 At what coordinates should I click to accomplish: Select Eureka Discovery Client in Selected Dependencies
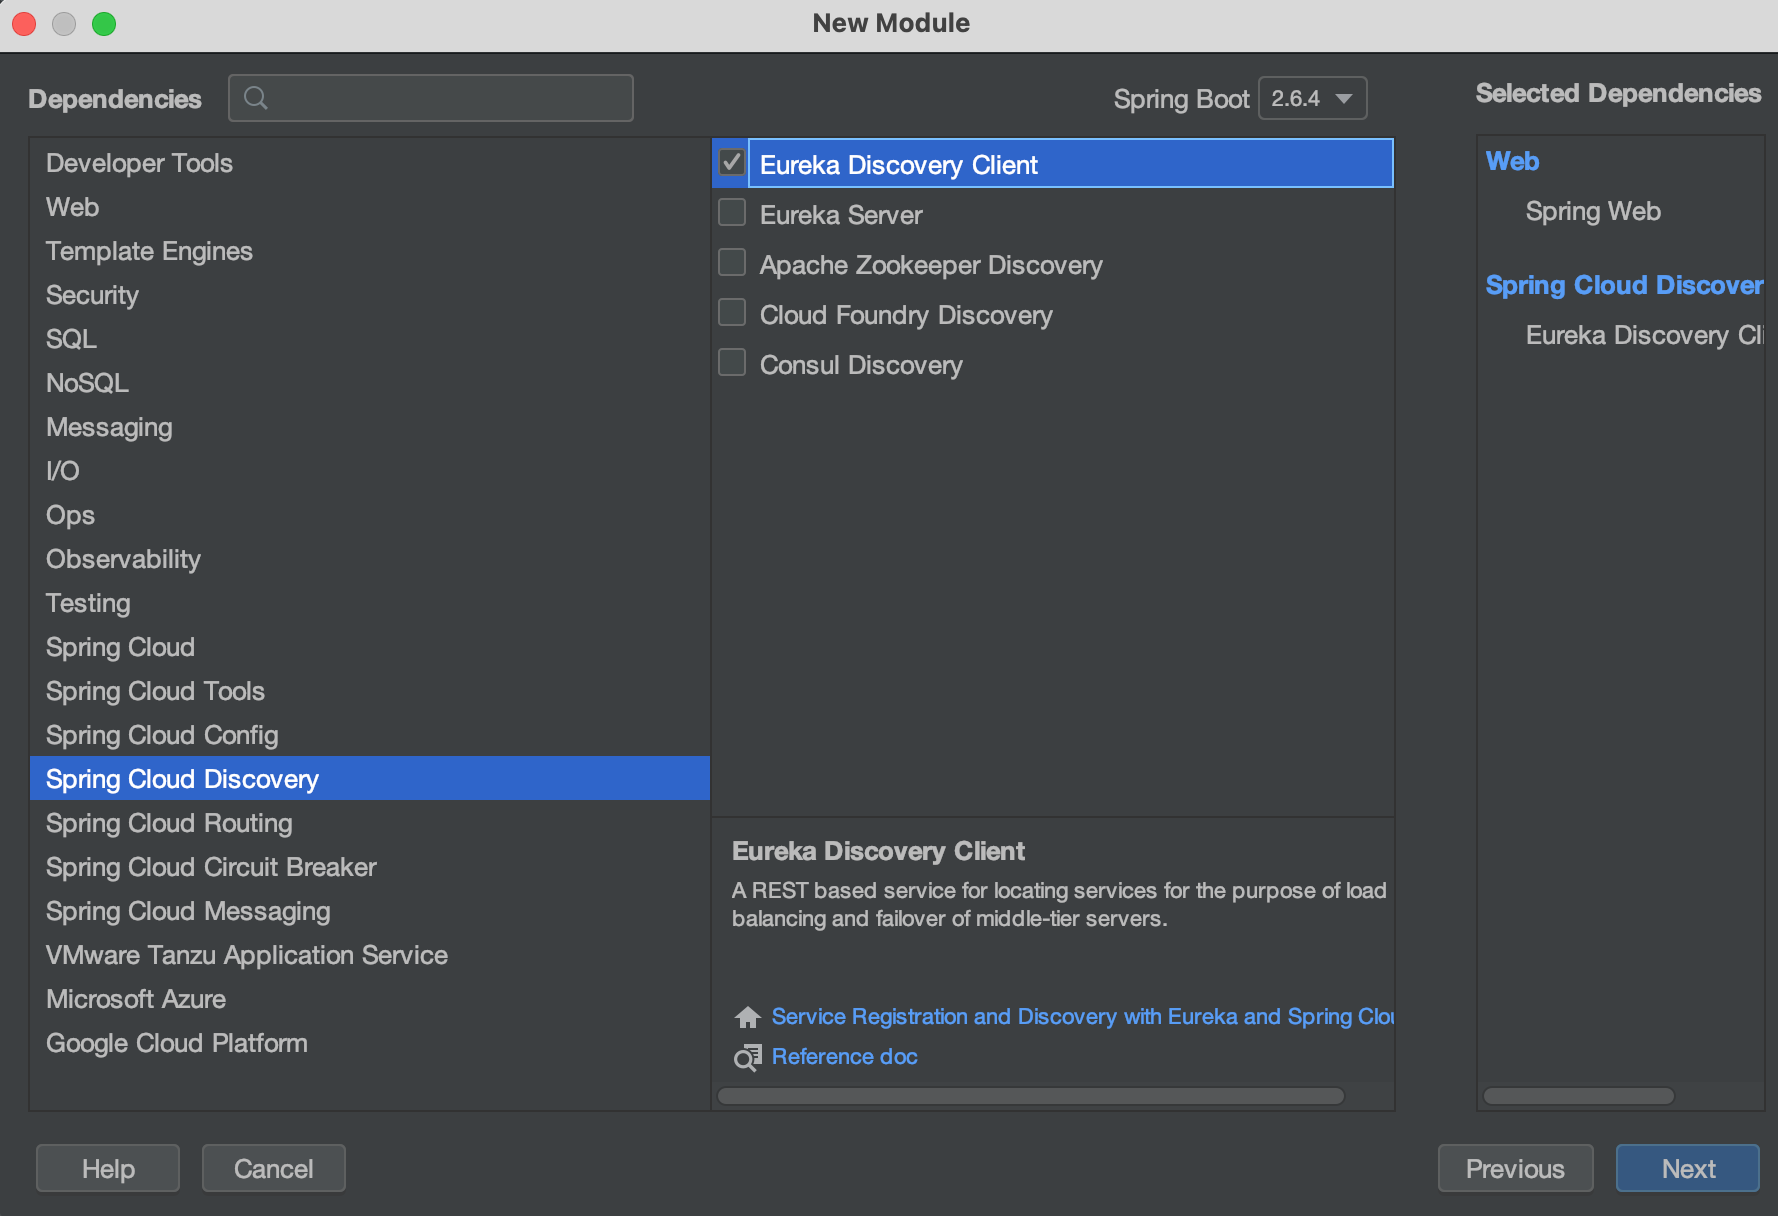pyautogui.click(x=1644, y=335)
